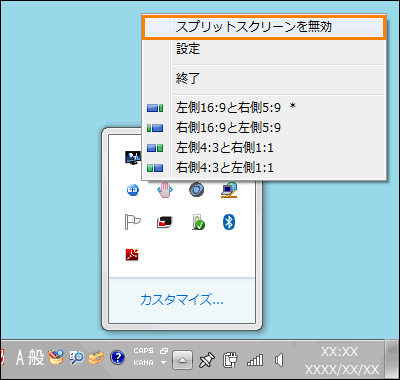400x380 pixels.
Task: Select the 右側16:9と左側5:9 layout
Action: point(264,127)
